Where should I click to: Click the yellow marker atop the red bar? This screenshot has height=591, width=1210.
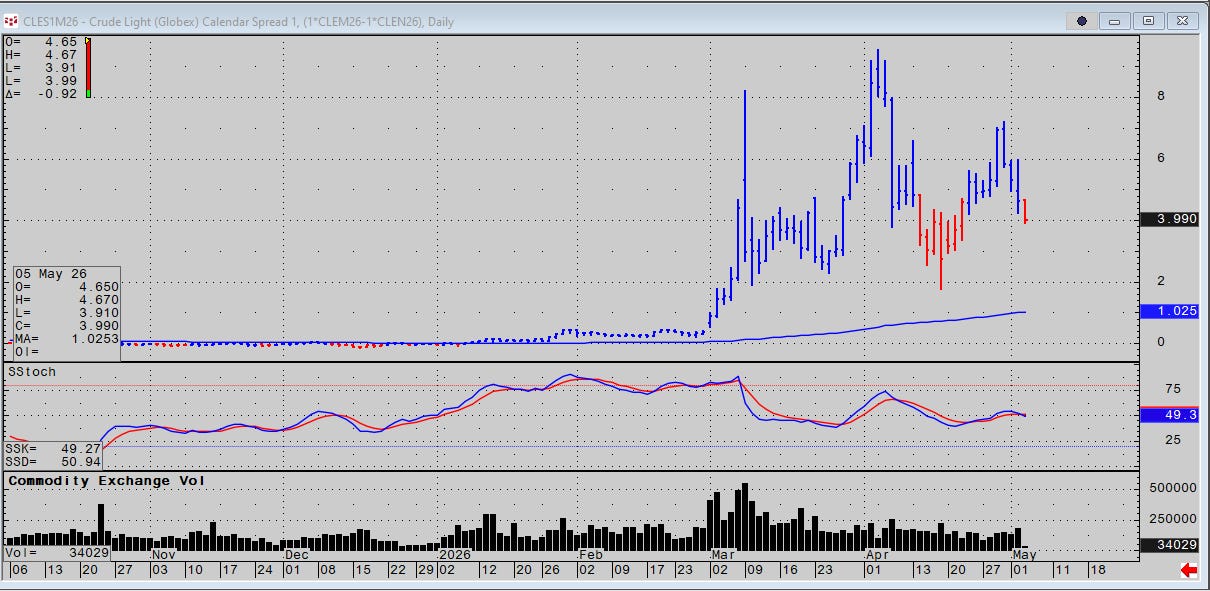click(88, 41)
